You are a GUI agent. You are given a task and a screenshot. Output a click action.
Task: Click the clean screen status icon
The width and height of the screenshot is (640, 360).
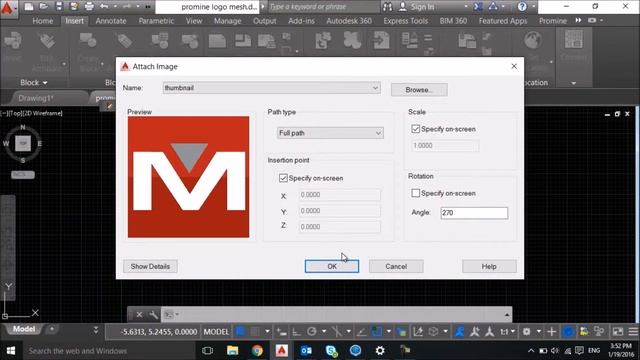click(618, 331)
